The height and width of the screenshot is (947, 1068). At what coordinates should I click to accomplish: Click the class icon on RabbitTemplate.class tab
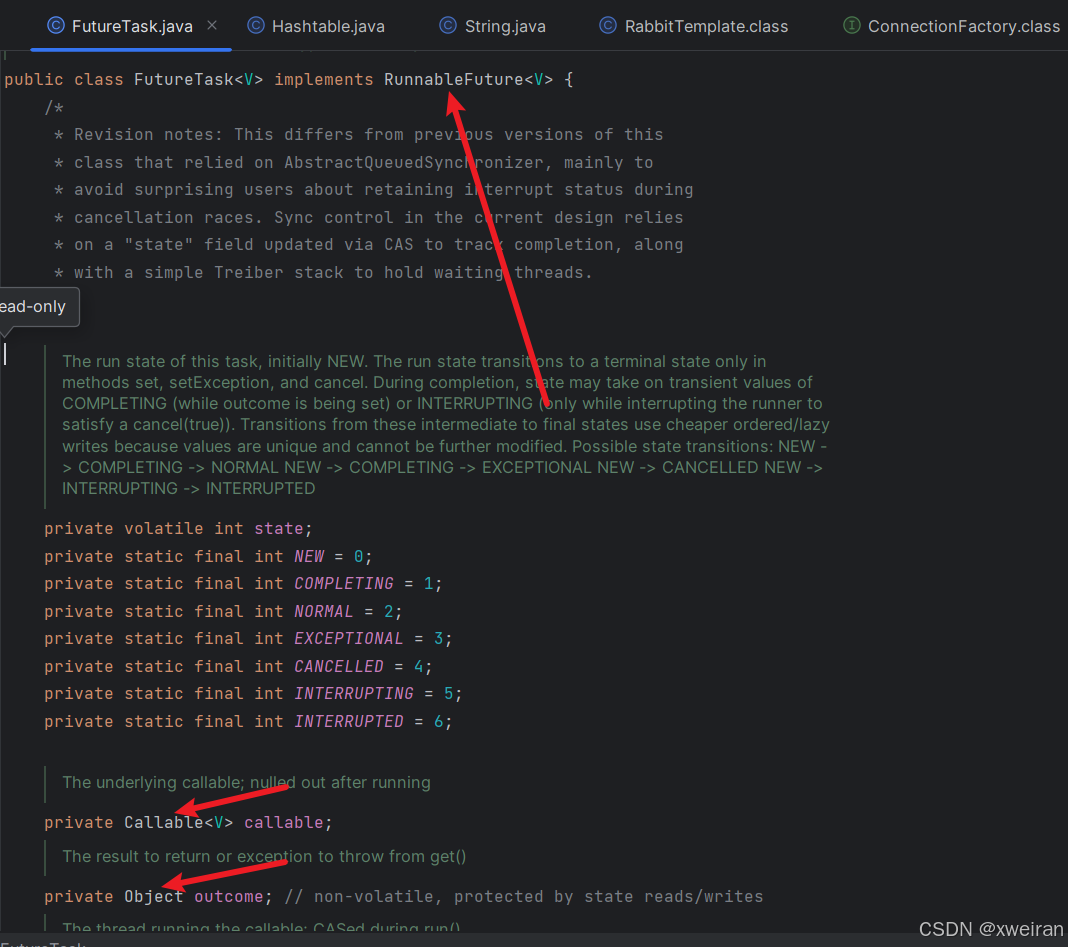[x=608, y=27]
